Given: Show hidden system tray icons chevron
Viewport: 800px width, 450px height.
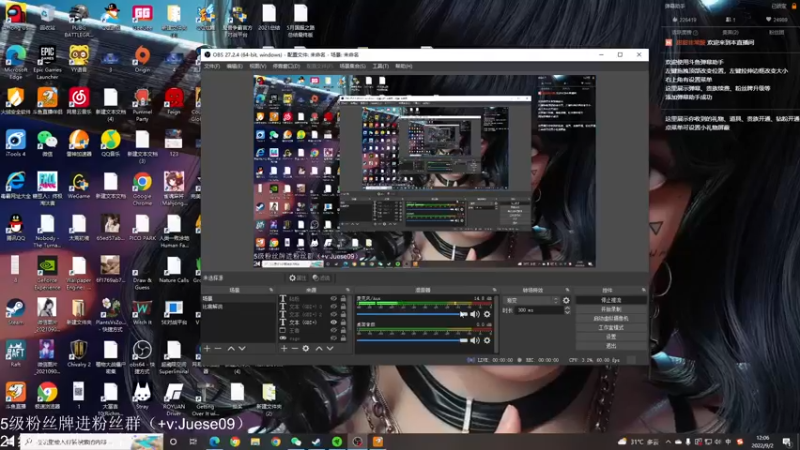Looking at the screenshot, I should coord(668,442).
